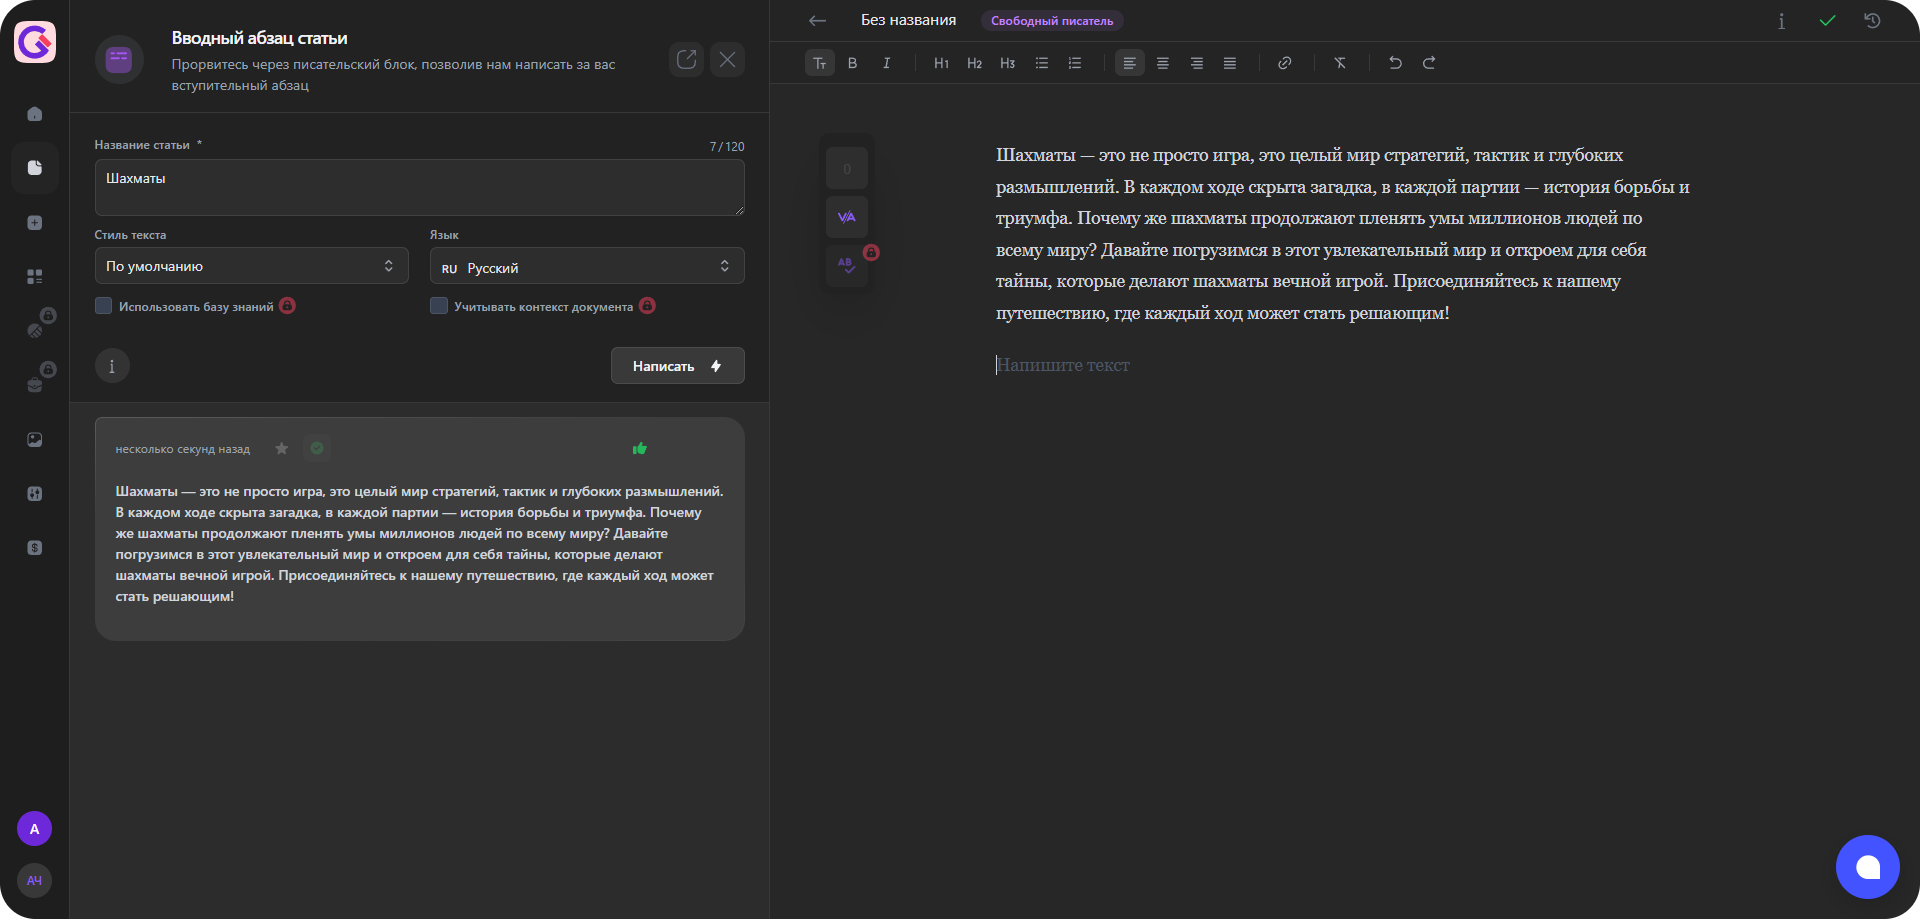Clear text formatting
The width and height of the screenshot is (1920, 919).
1340,63
